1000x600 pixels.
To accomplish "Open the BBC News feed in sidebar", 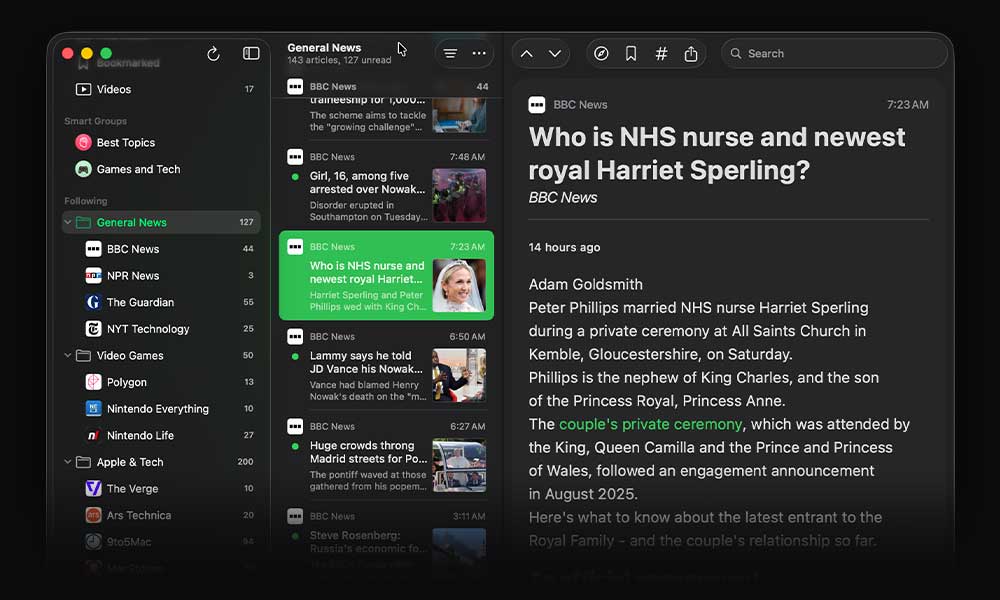I will (161, 249).
